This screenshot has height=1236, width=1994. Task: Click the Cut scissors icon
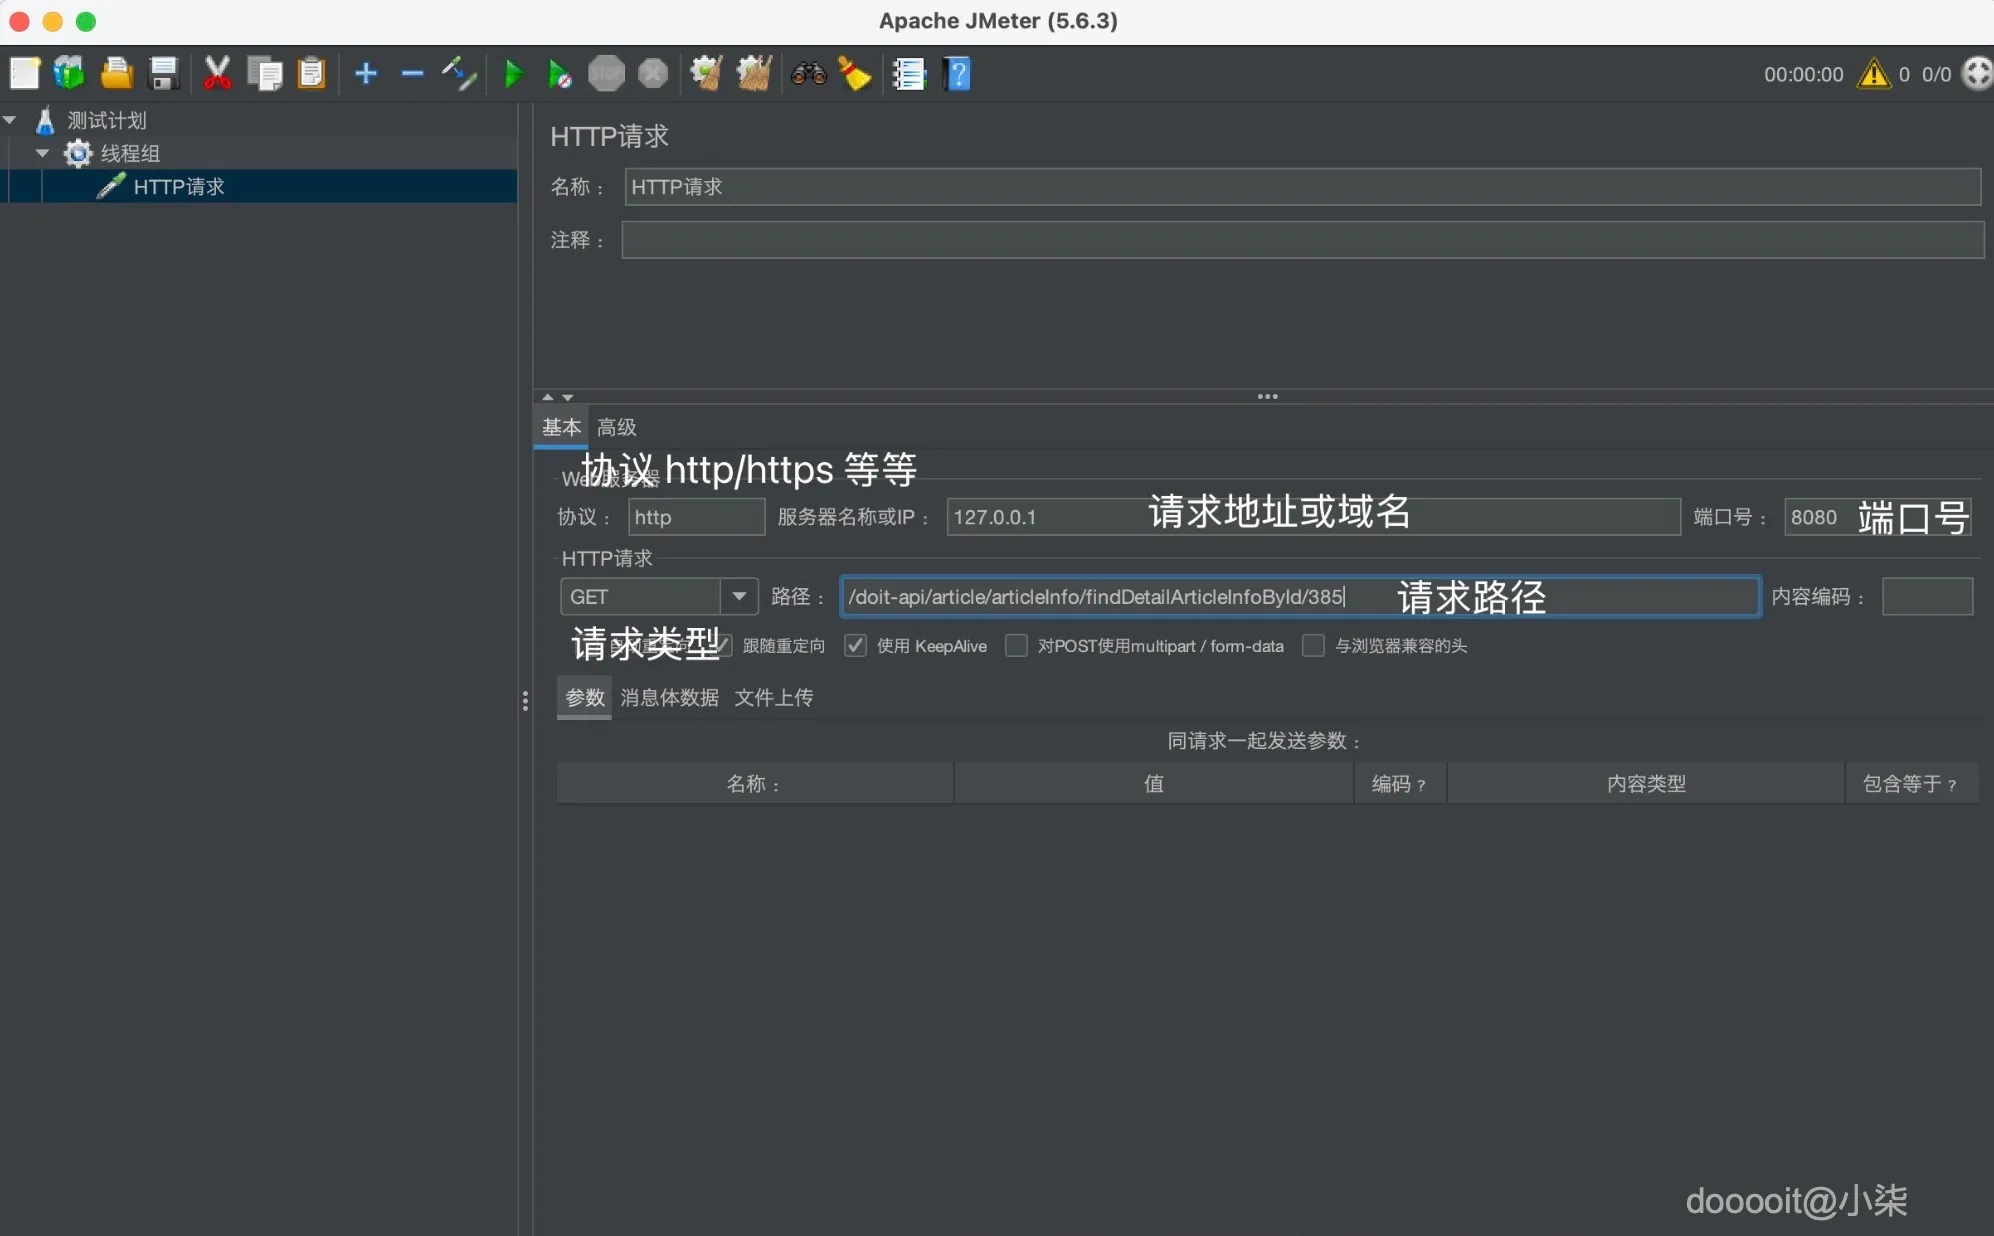pyautogui.click(x=216, y=73)
